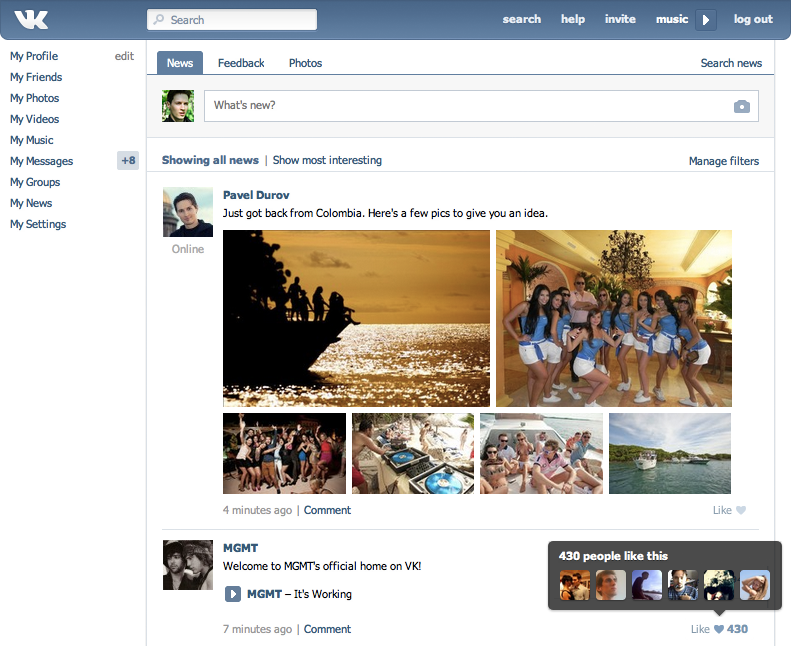Click log out in header
The image size is (792, 646).
point(753,19)
